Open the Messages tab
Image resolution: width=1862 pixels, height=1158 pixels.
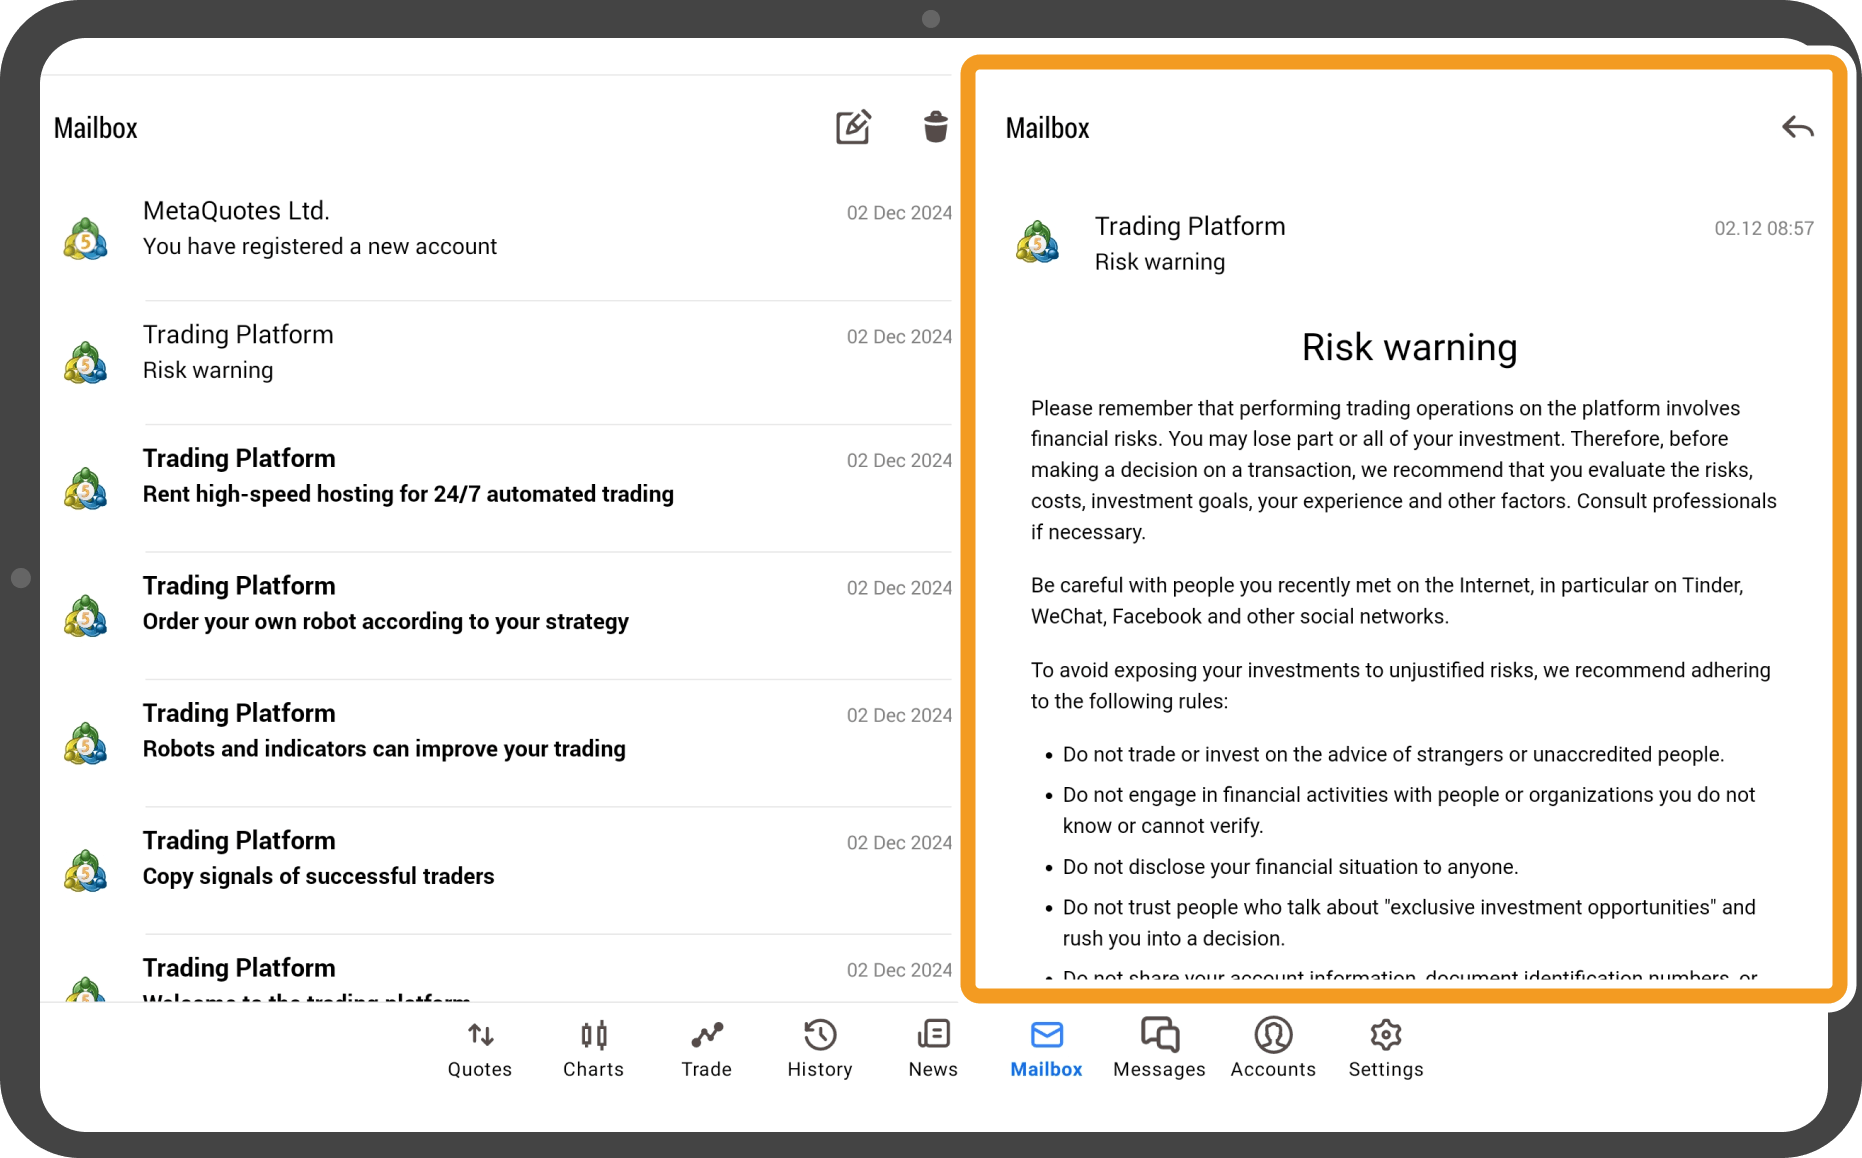tap(1159, 1048)
